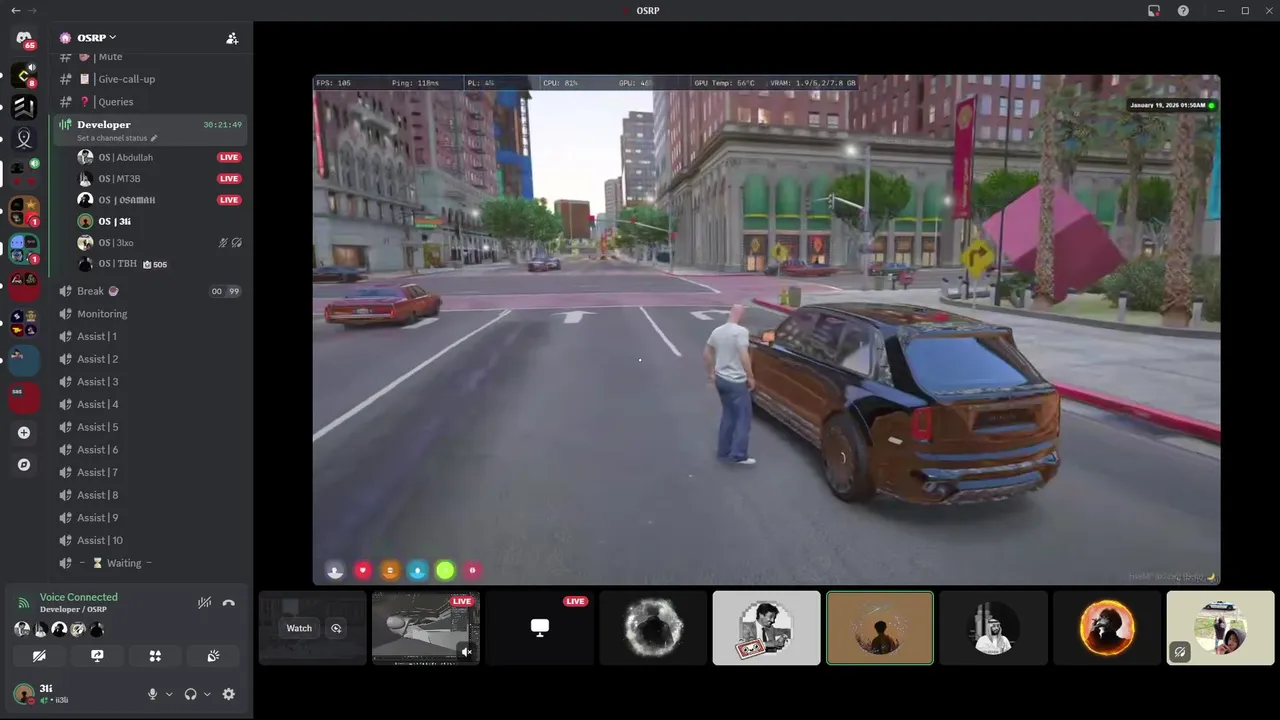Image resolution: width=1280 pixels, height=720 pixels.
Task: Open Discover servers compass icon
Action: click(x=24, y=465)
